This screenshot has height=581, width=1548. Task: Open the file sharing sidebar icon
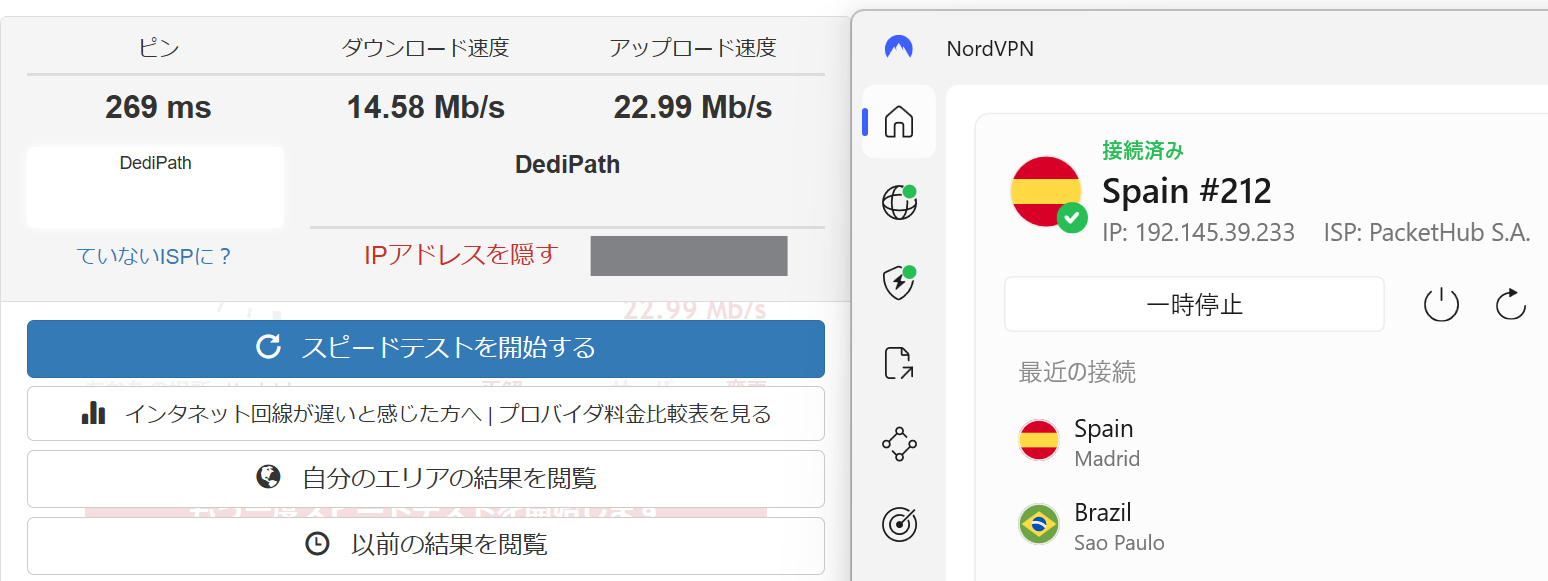(x=899, y=363)
